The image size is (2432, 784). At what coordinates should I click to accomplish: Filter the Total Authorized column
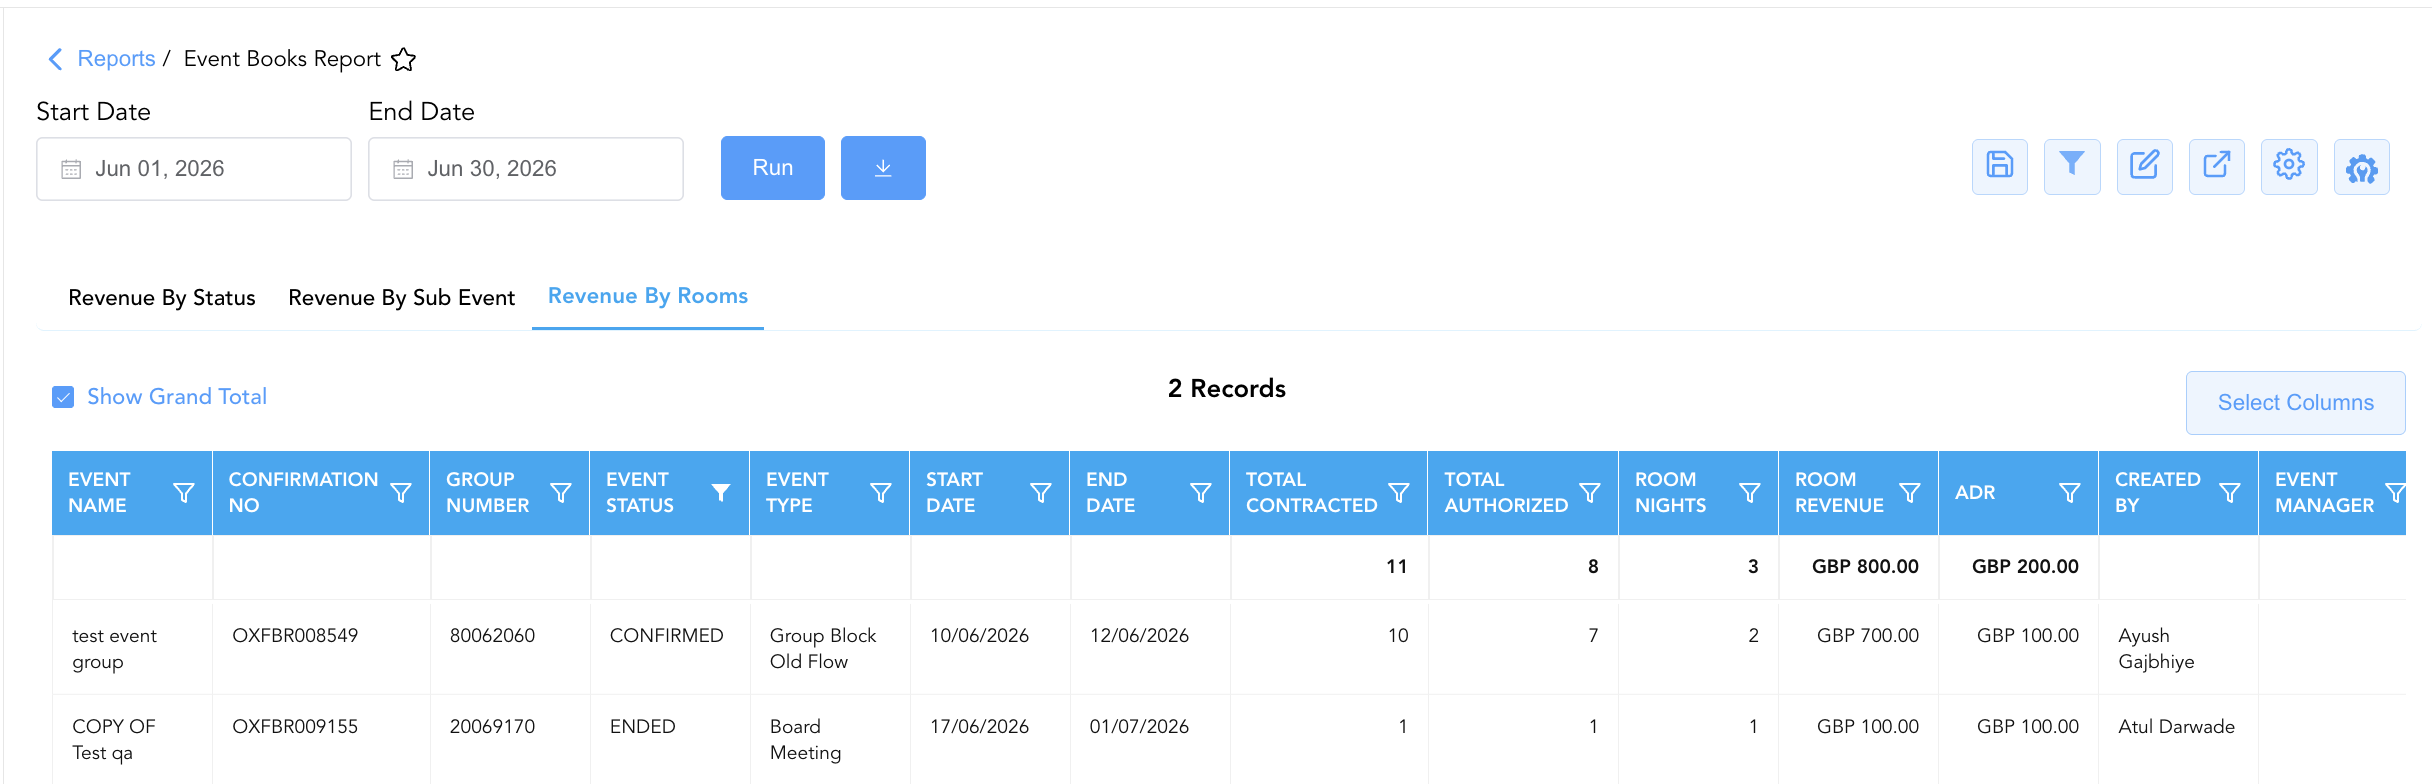pyautogui.click(x=1590, y=493)
